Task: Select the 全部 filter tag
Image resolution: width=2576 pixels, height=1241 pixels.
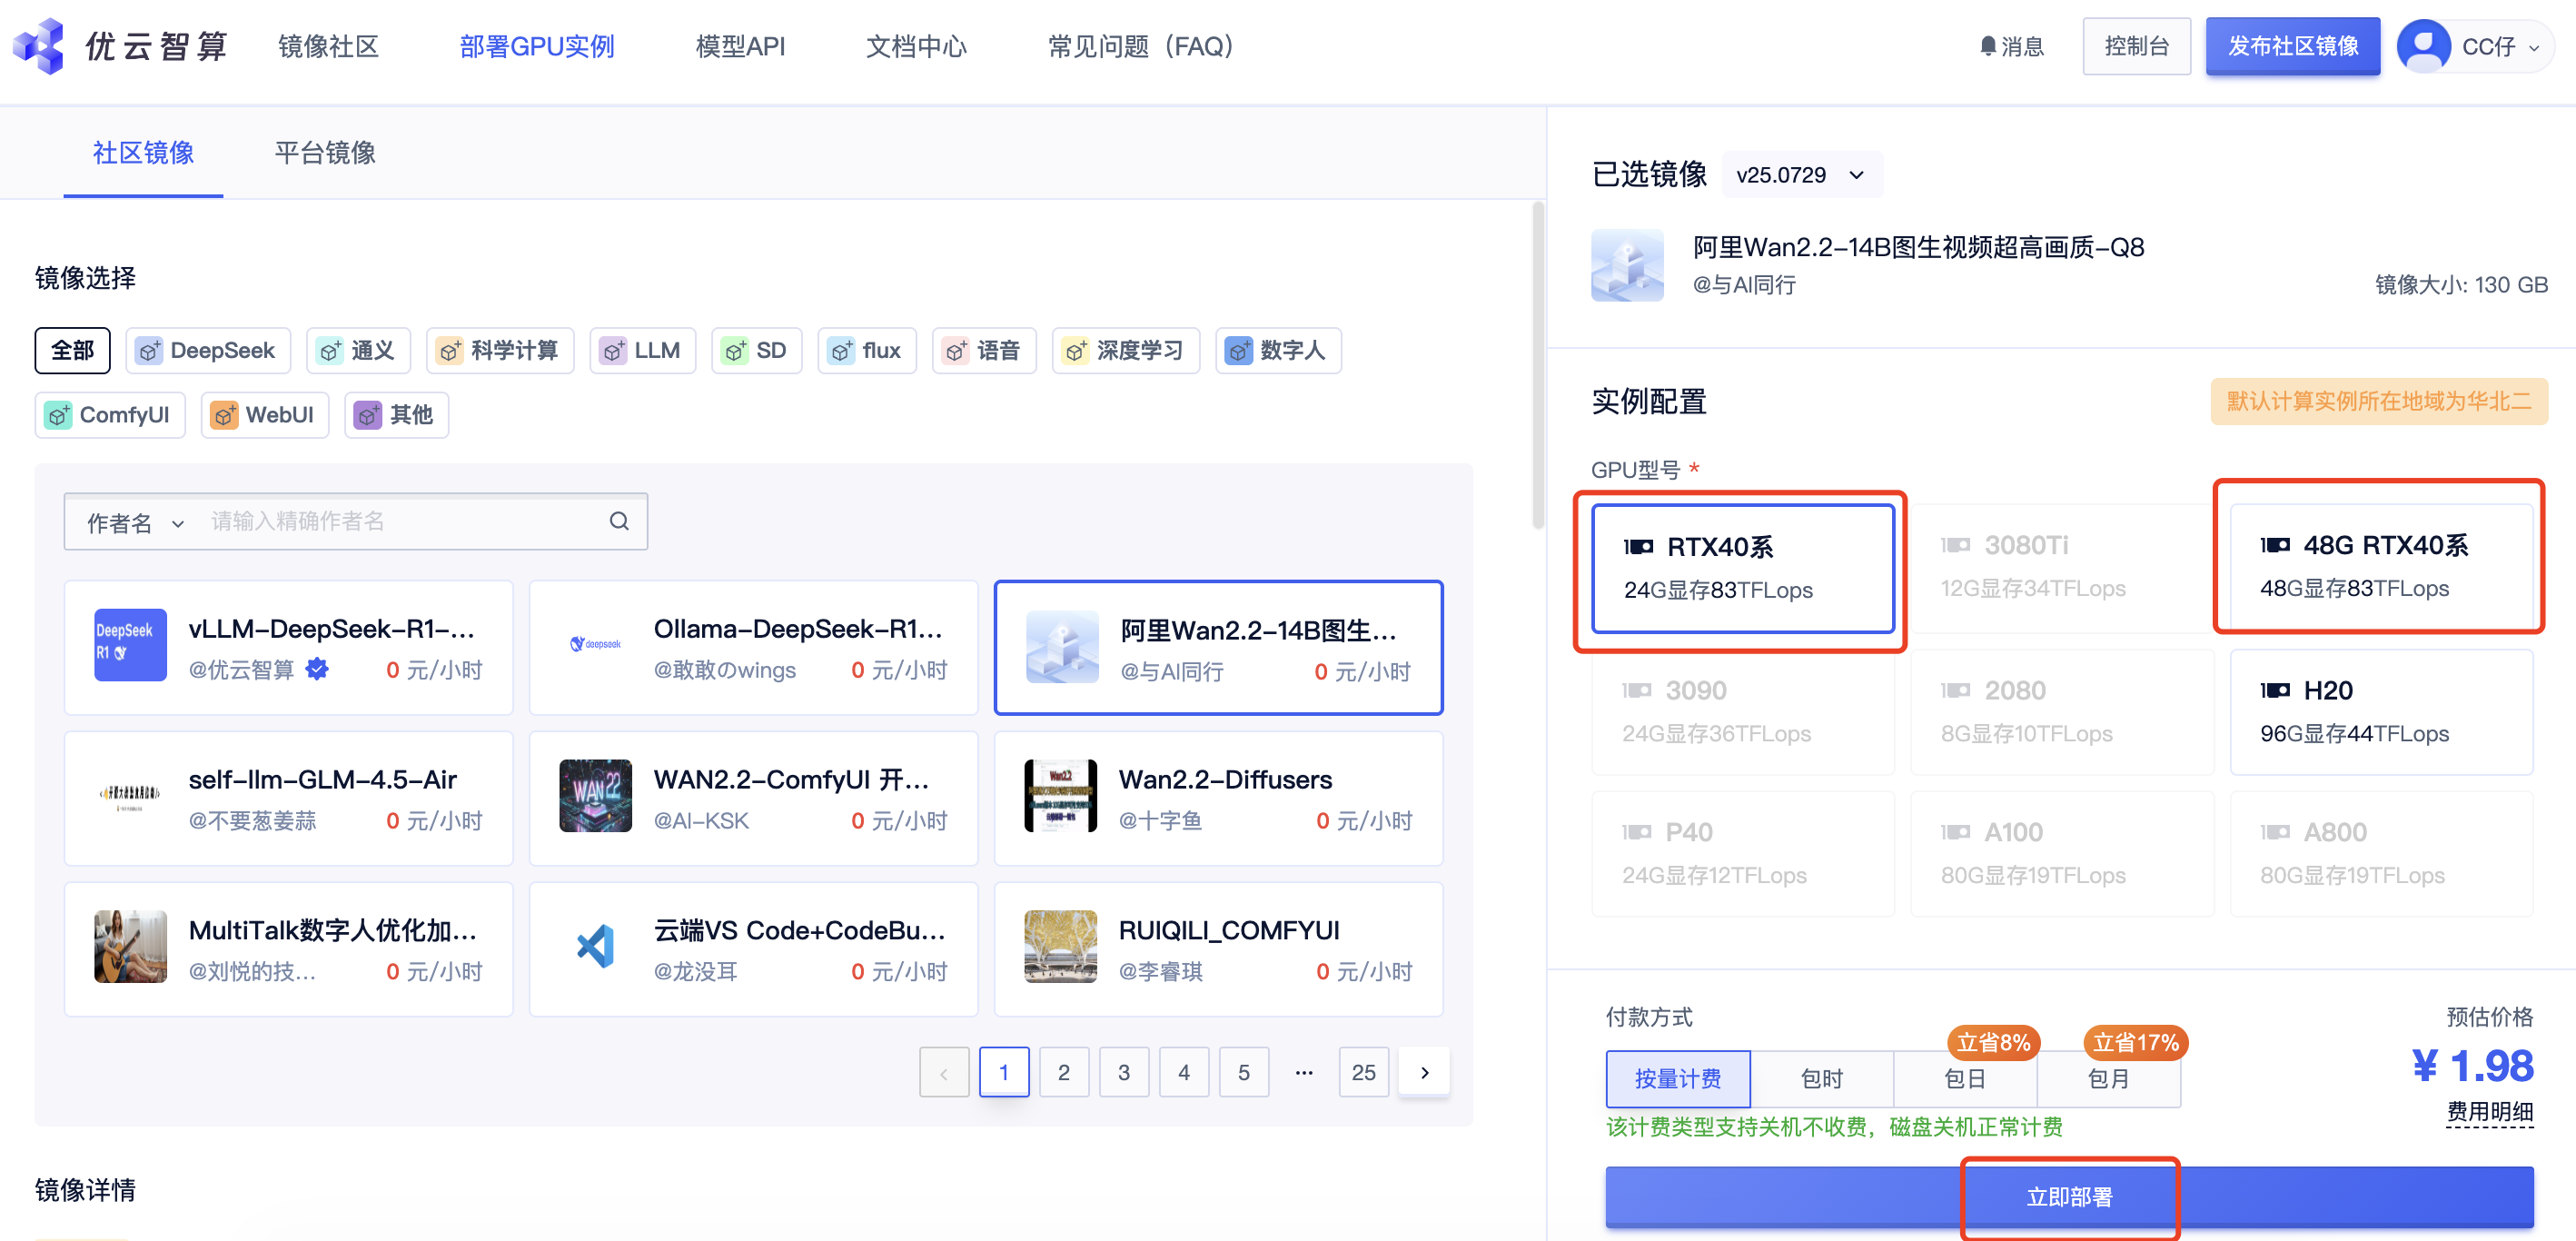Action: tap(72, 351)
